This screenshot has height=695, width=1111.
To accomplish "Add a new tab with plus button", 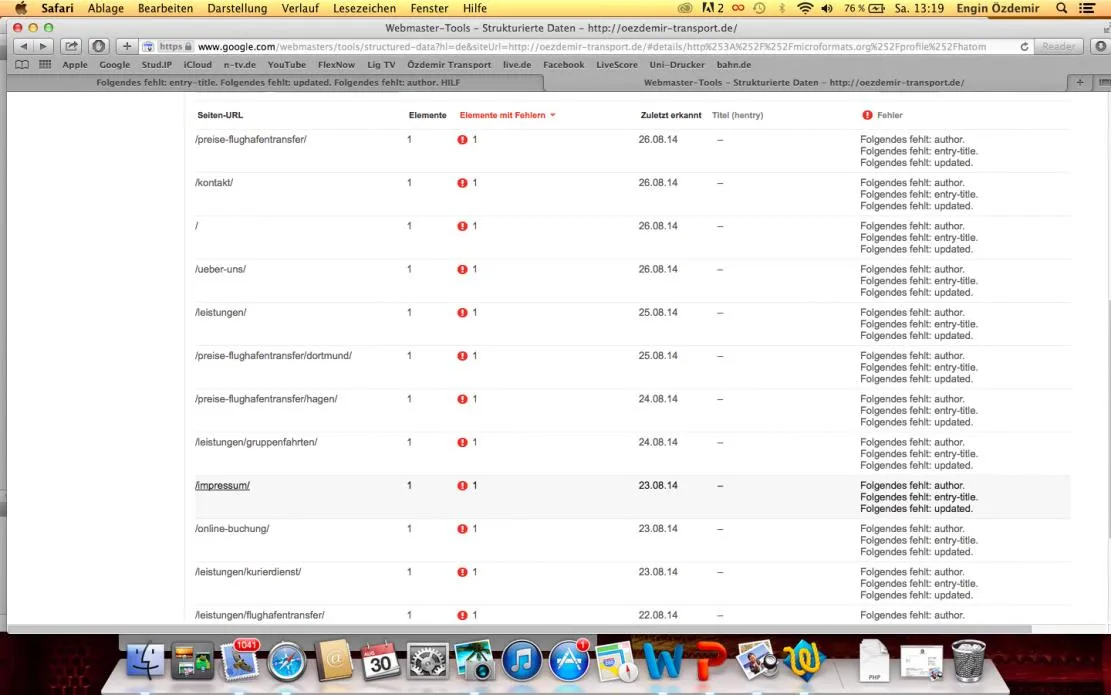I will (1080, 82).
